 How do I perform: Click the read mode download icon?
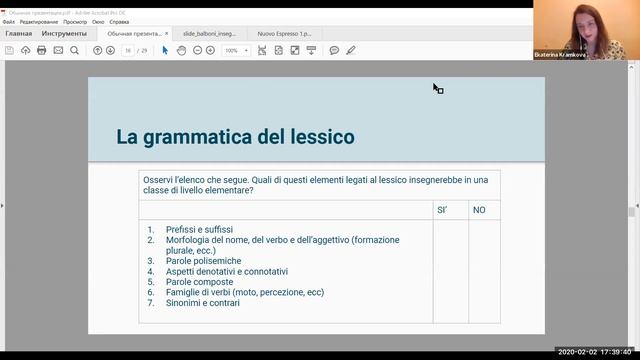point(311,50)
